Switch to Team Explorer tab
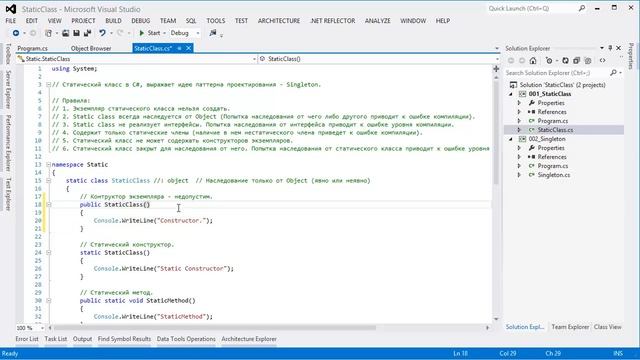Image resolution: width=640 pixels, height=360 pixels. [x=570, y=327]
